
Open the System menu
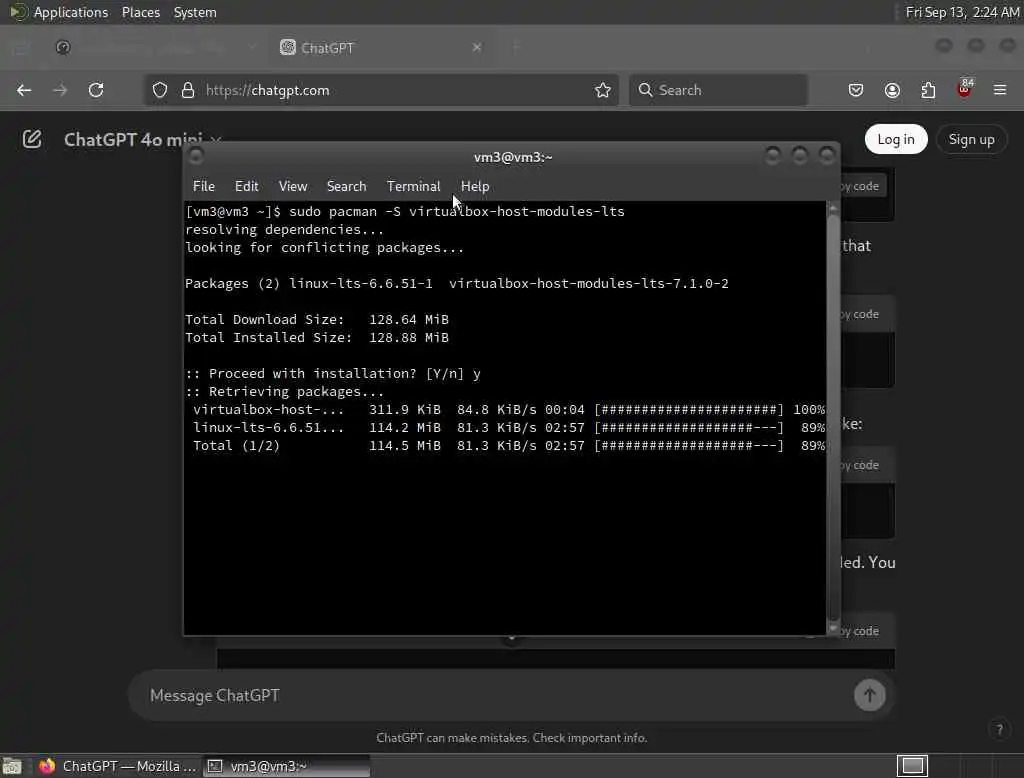(195, 12)
